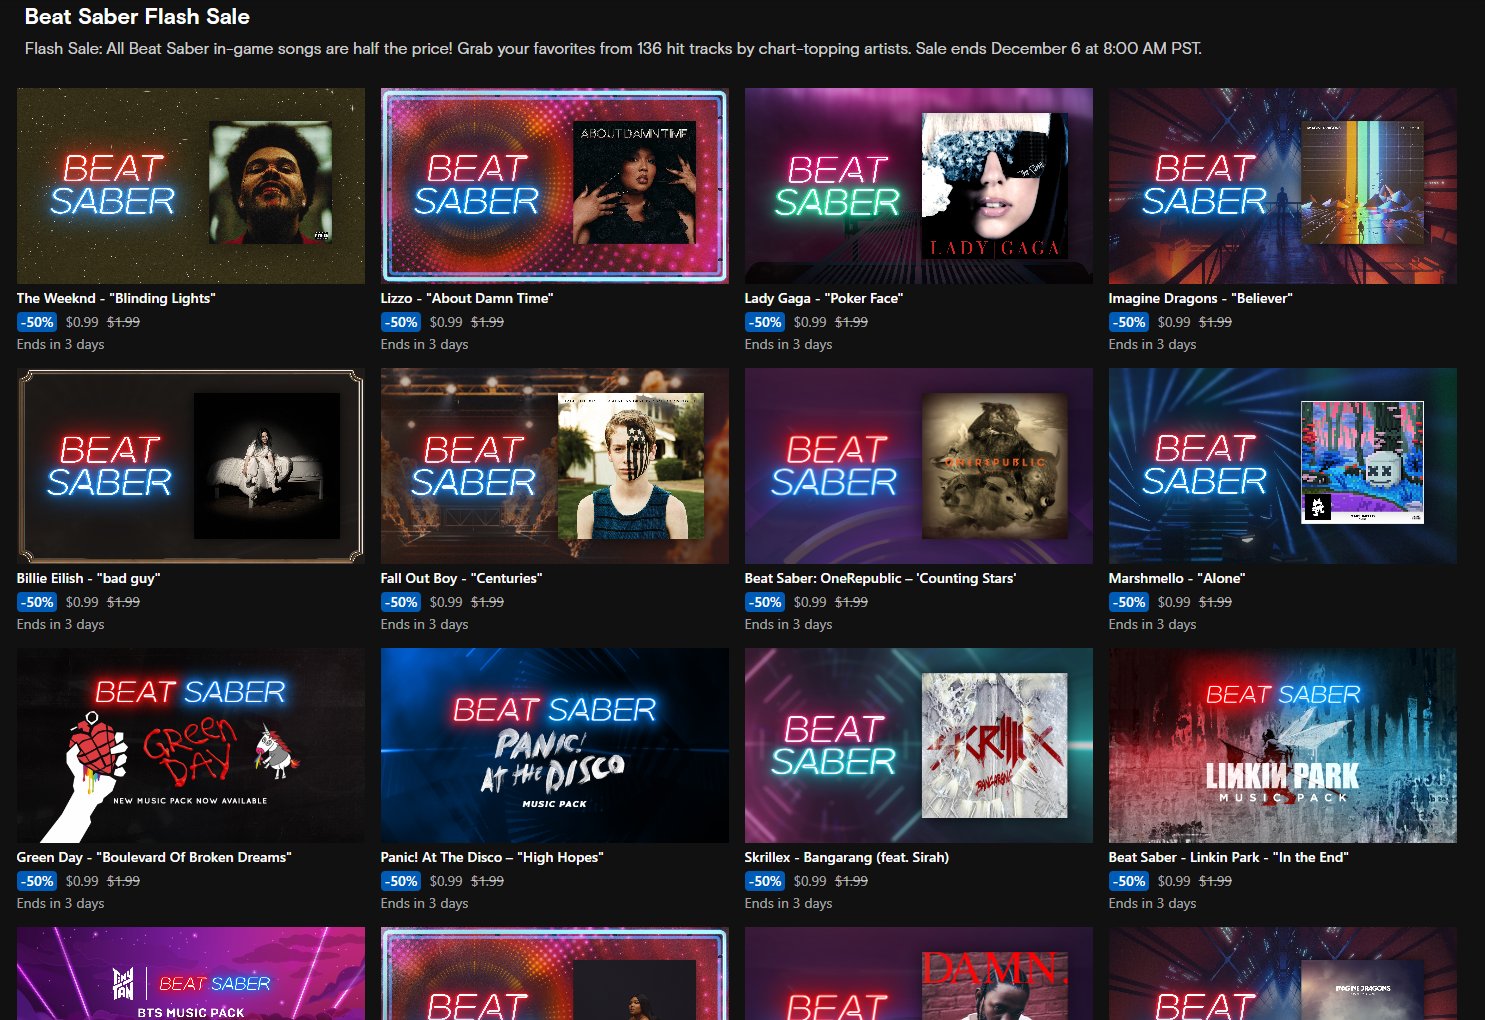Open Linkin Park music pack thumbnail

coord(1283,745)
